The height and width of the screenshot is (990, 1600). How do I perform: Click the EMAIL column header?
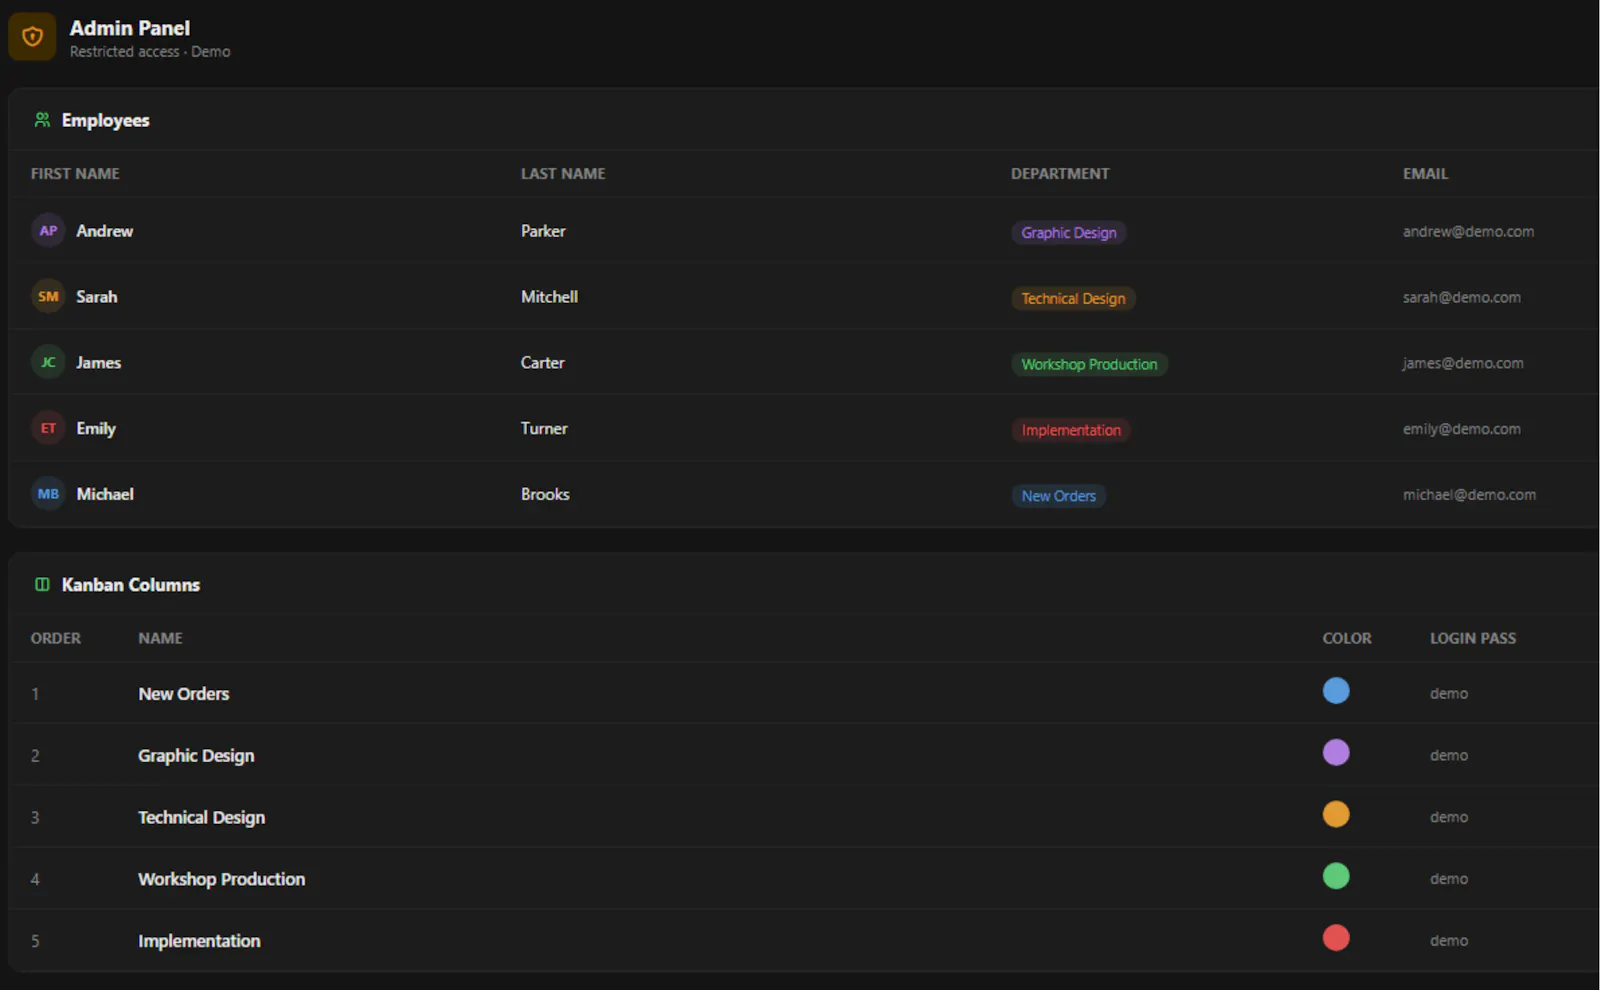click(x=1425, y=174)
